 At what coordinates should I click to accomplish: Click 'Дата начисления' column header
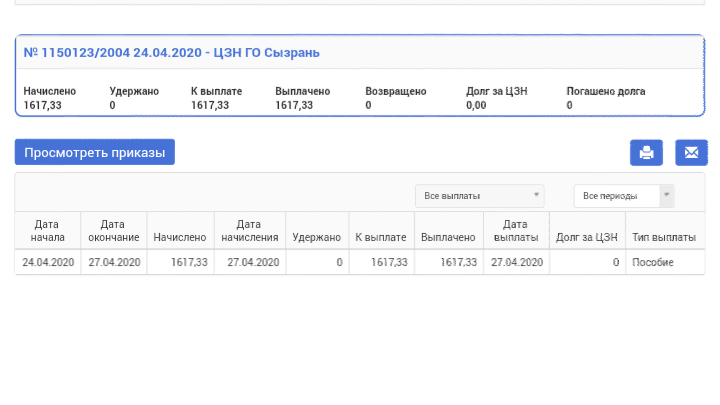249,231
